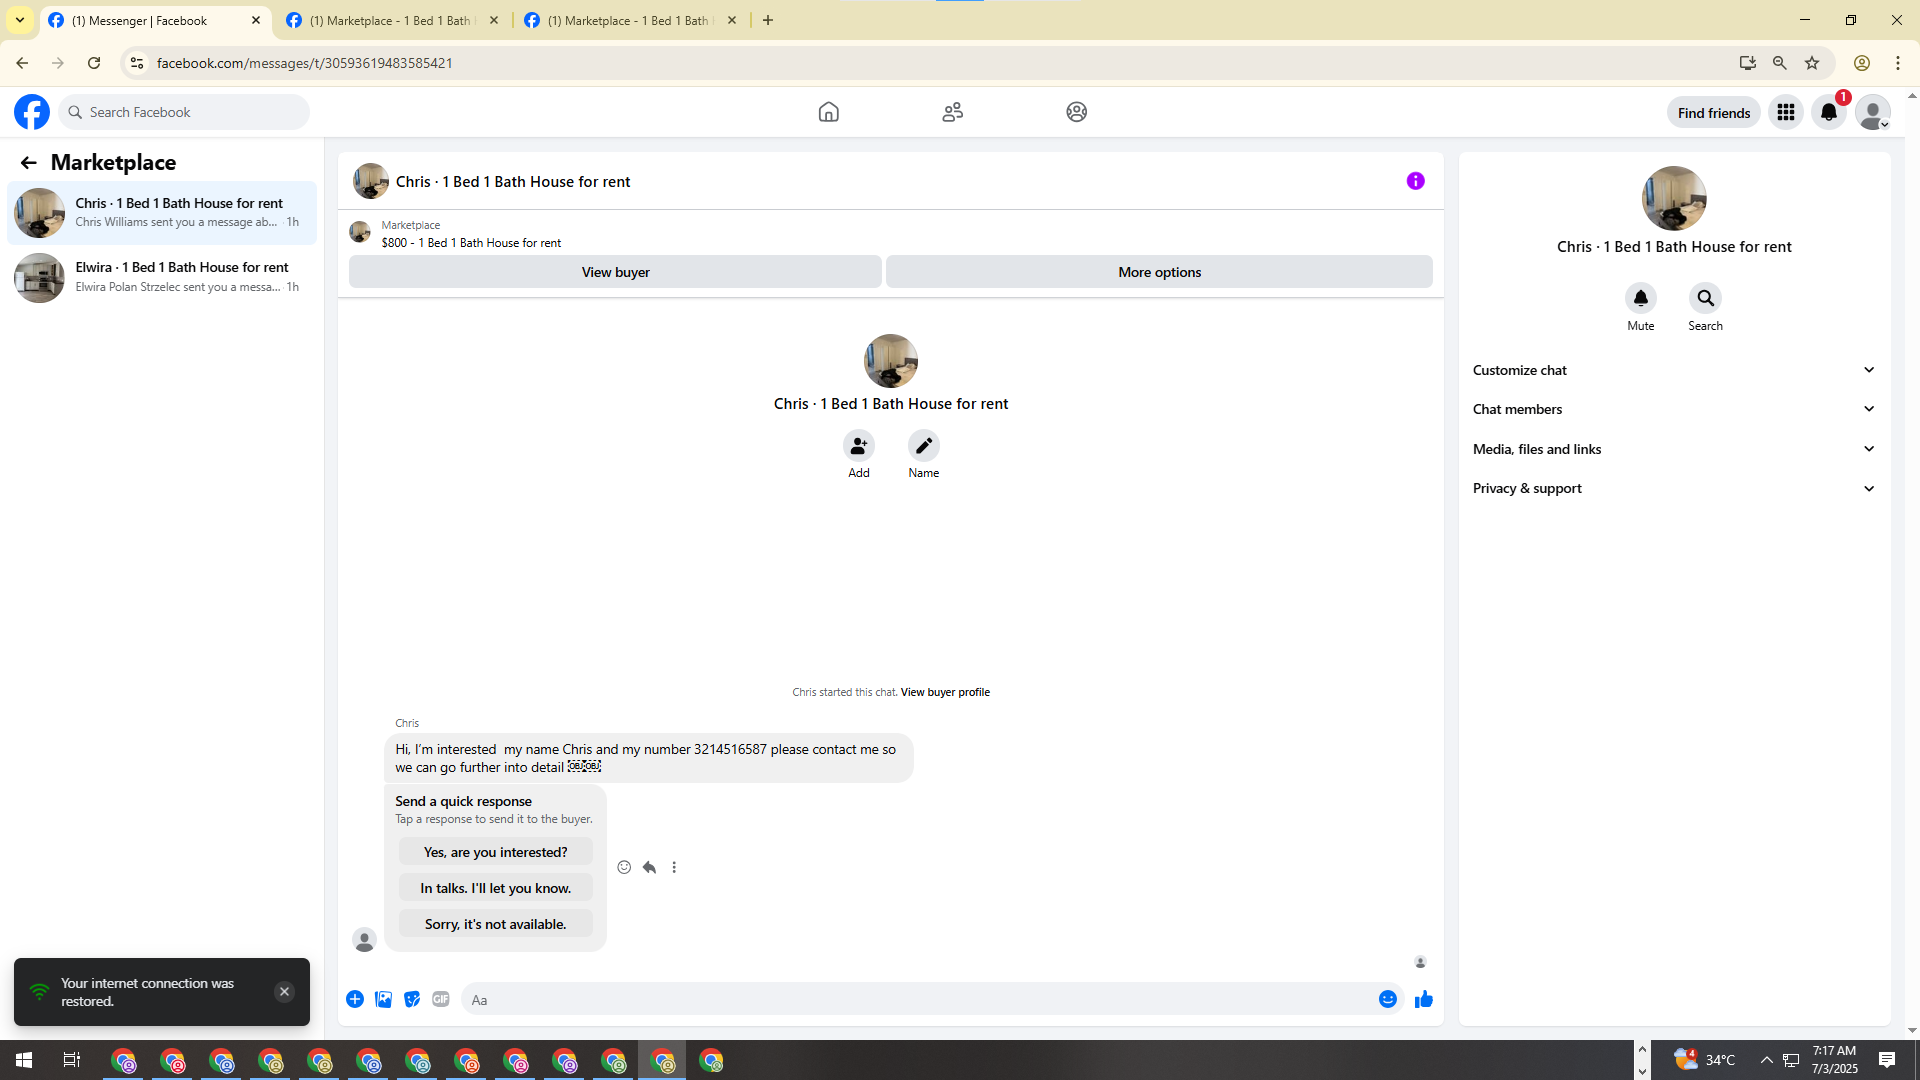Open the emoji picker in message box

click(1387, 999)
